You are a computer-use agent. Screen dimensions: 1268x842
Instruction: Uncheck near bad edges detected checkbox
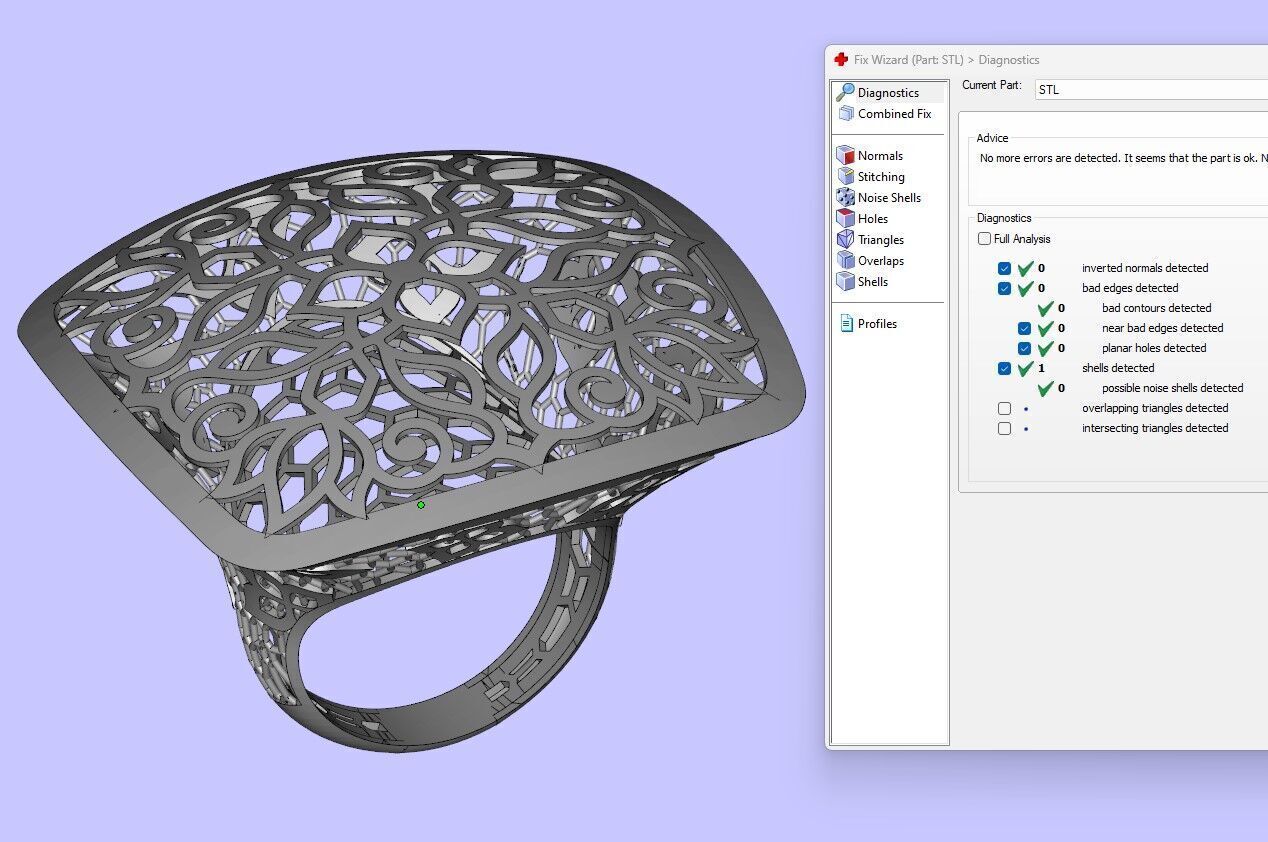[1025, 329]
